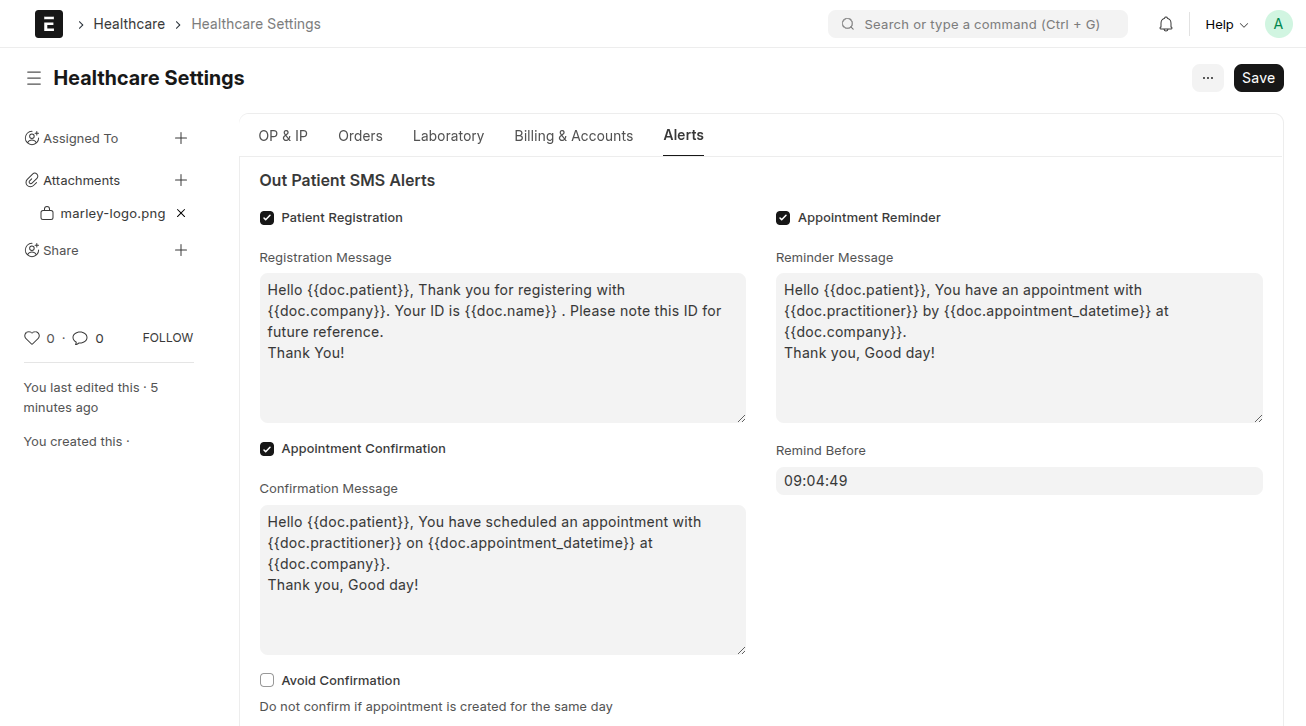Viewport: 1306px width, 726px height.
Task: Open the Healthcare breadcrumb link
Action: click(129, 24)
